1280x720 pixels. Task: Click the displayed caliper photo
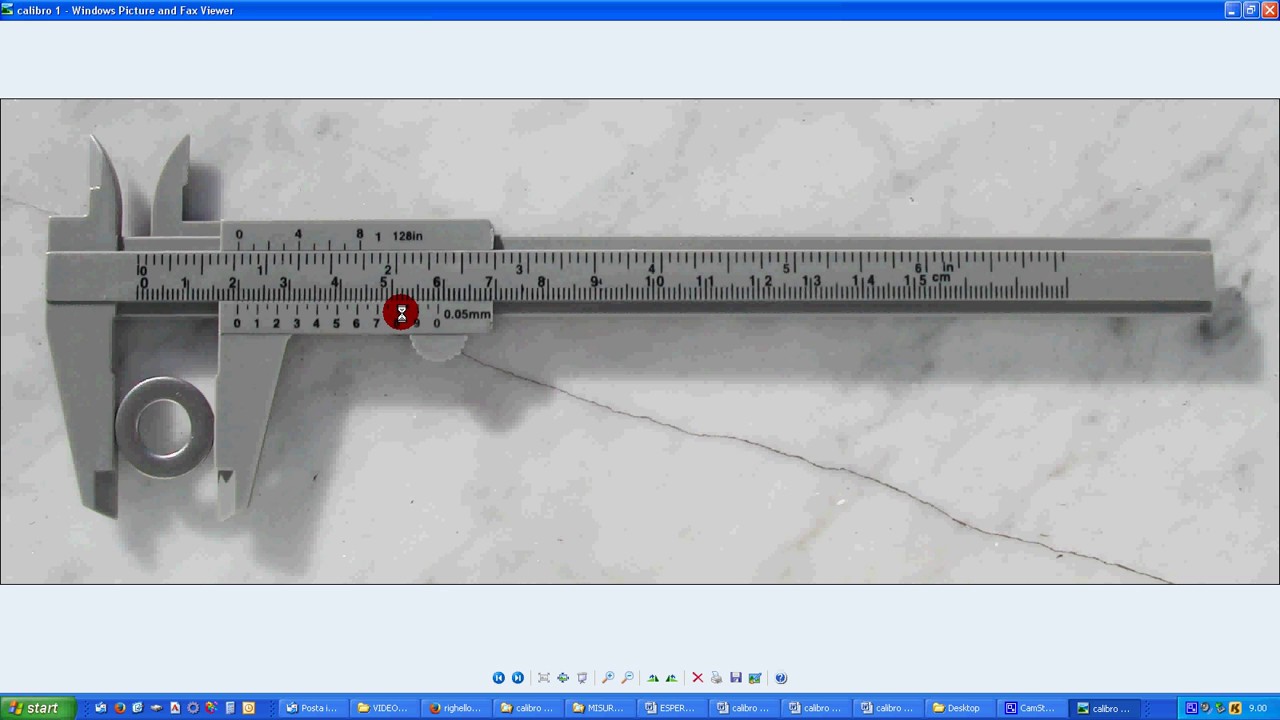(x=640, y=341)
